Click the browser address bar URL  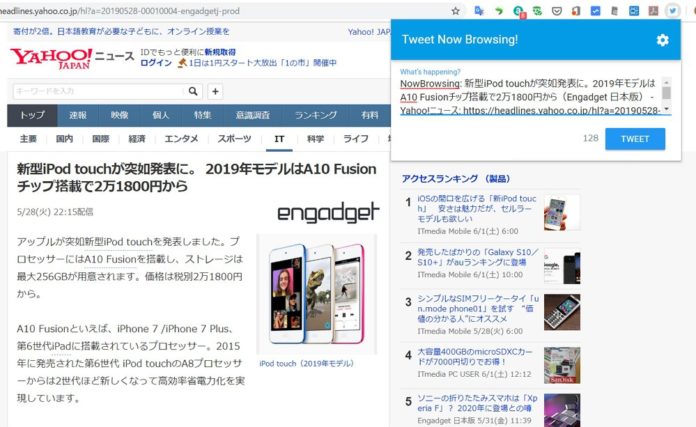[x=120, y=11]
